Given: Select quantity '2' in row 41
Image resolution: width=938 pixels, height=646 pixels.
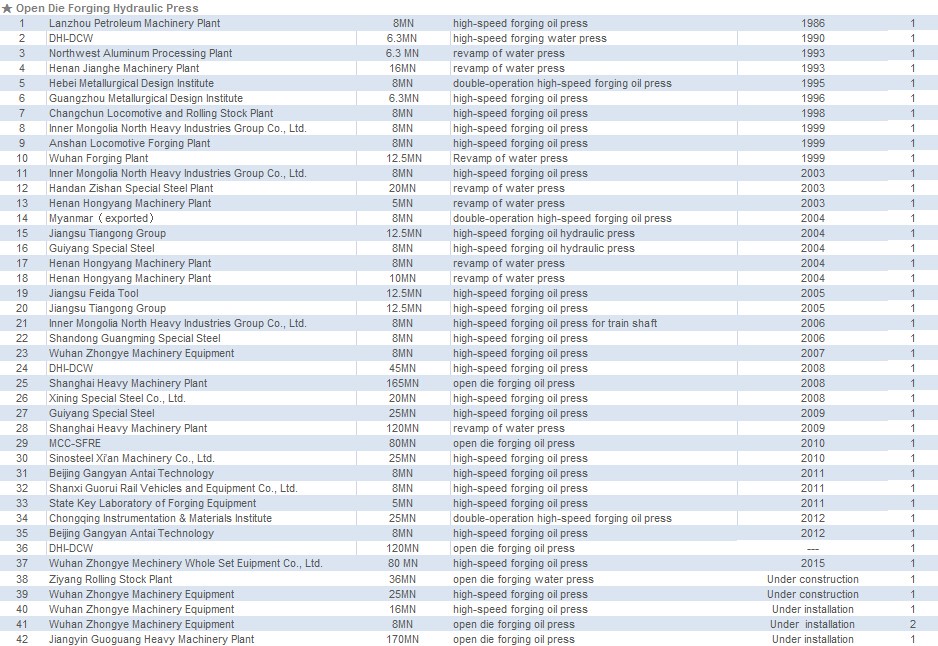Looking at the screenshot, I should (x=913, y=624).
